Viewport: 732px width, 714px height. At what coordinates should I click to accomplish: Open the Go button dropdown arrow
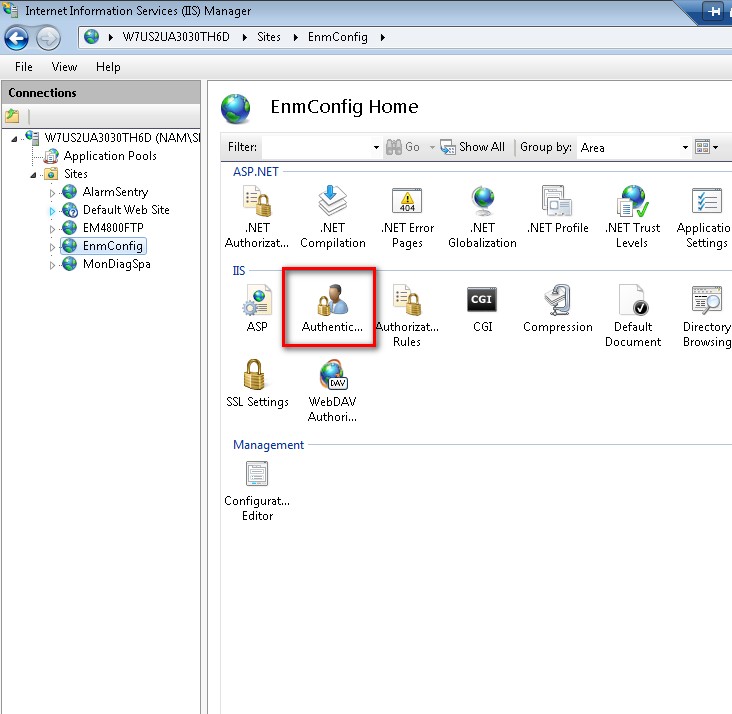click(432, 148)
